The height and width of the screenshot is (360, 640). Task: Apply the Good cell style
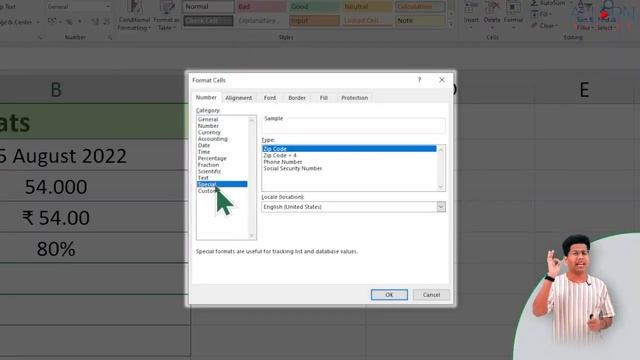[x=314, y=7]
